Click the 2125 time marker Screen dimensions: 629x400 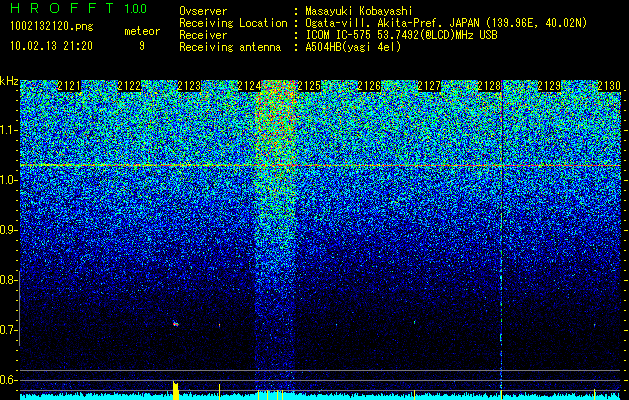pos(309,86)
